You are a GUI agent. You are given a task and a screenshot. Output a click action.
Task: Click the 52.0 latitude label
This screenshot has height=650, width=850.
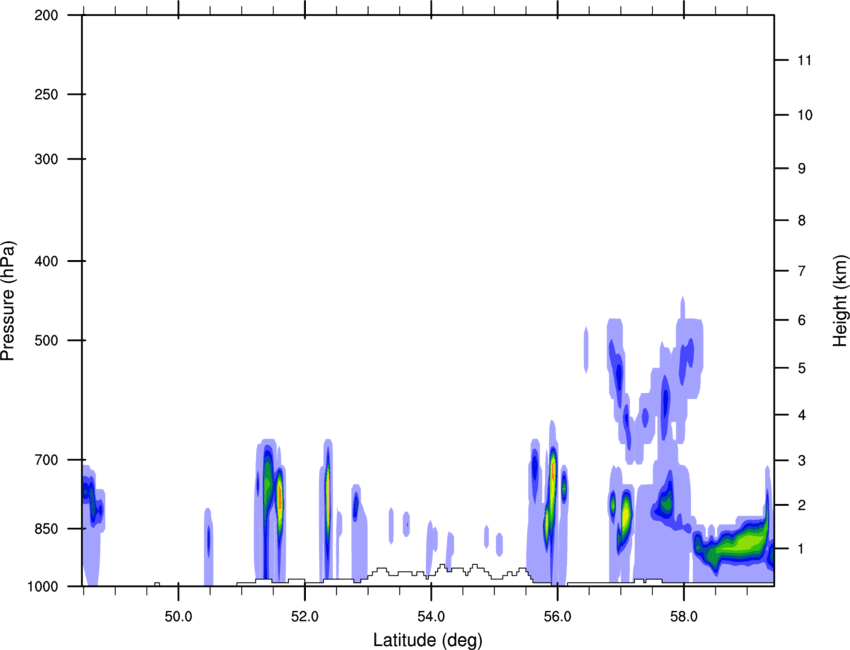coord(305,616)
